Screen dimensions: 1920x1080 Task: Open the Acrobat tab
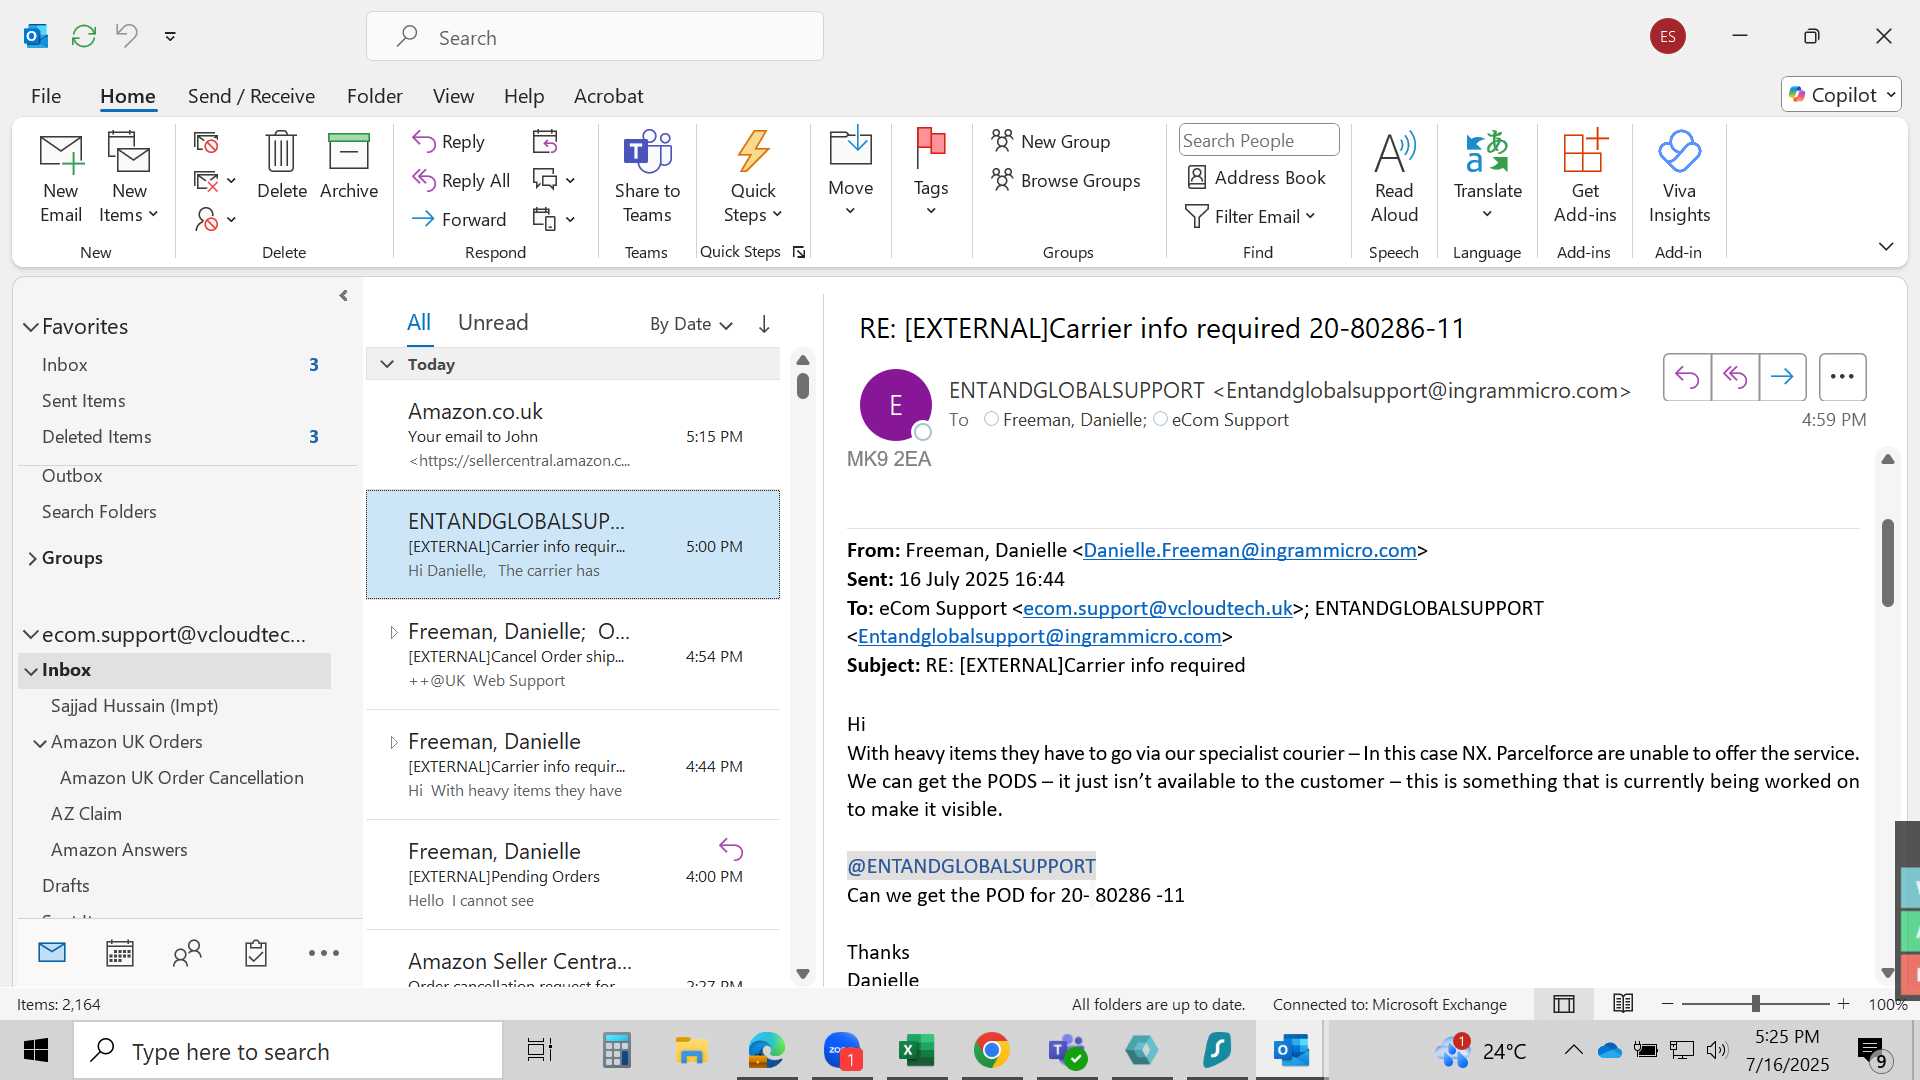(x=608, y=96)
